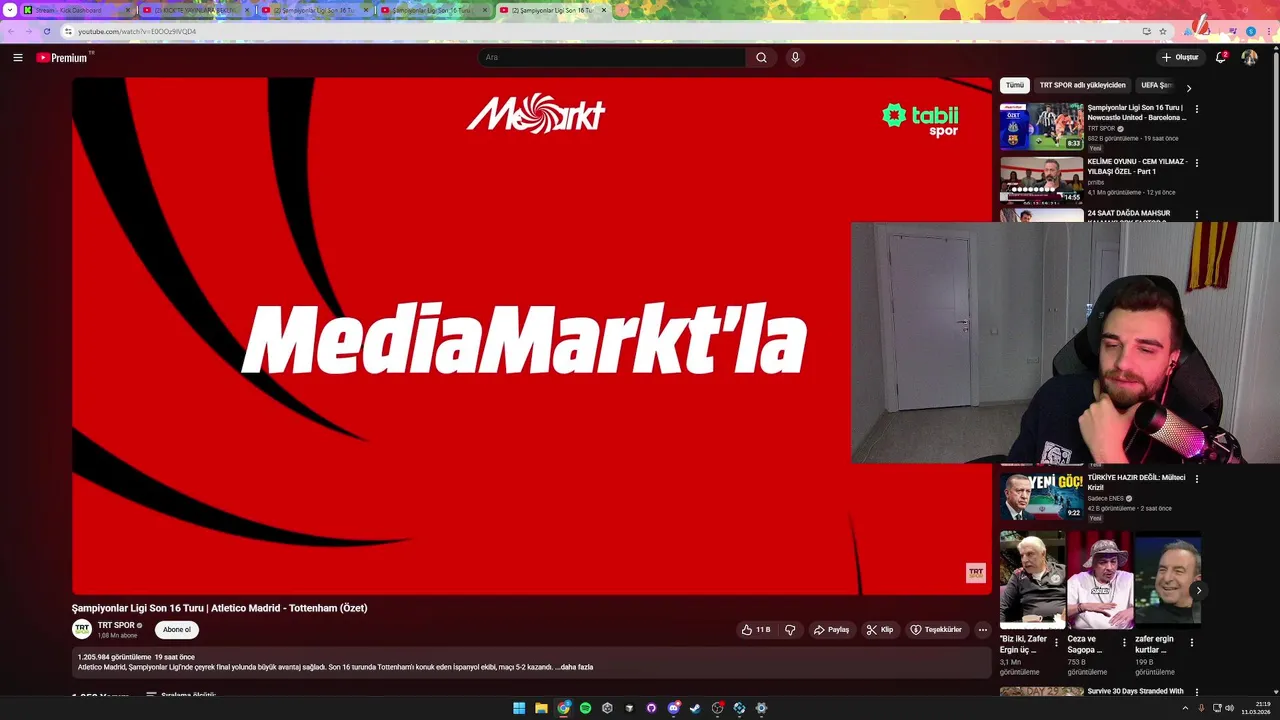Expand description with ...daha fazla

click(x=574, y=667)
